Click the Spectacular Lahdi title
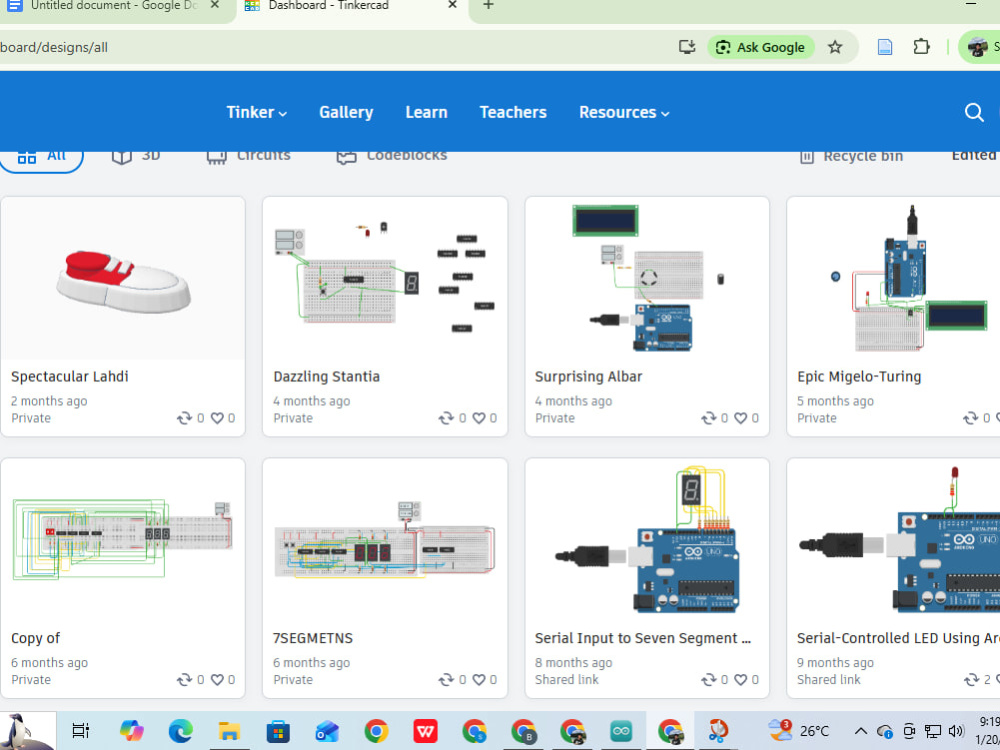Screen dimensions: 1000x750 70,376
